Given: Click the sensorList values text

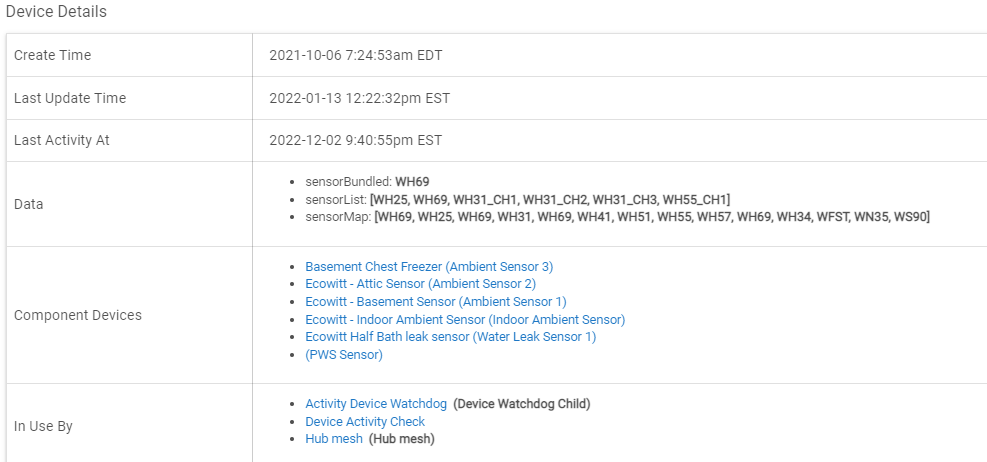Looking at the screenshot, I should click(x=550, y=200).
